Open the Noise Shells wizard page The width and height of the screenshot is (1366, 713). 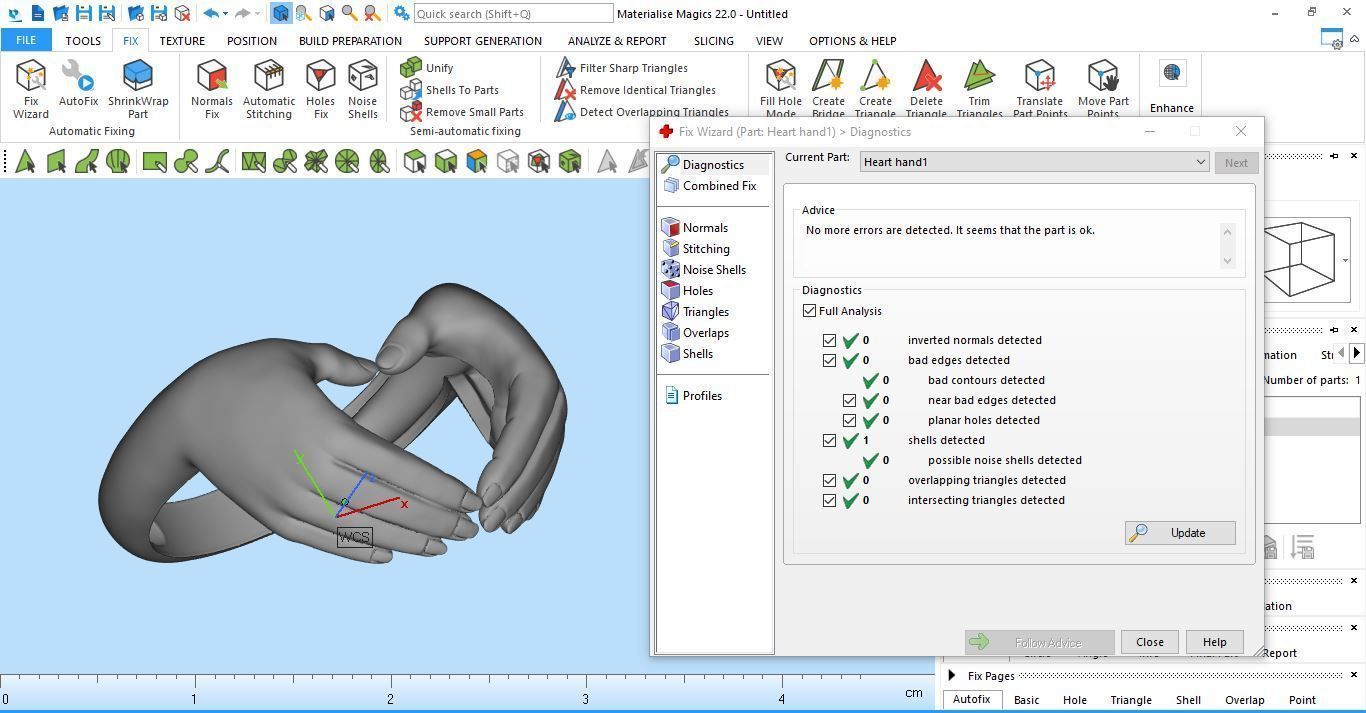pyautogui.click(x=704, y=270)
